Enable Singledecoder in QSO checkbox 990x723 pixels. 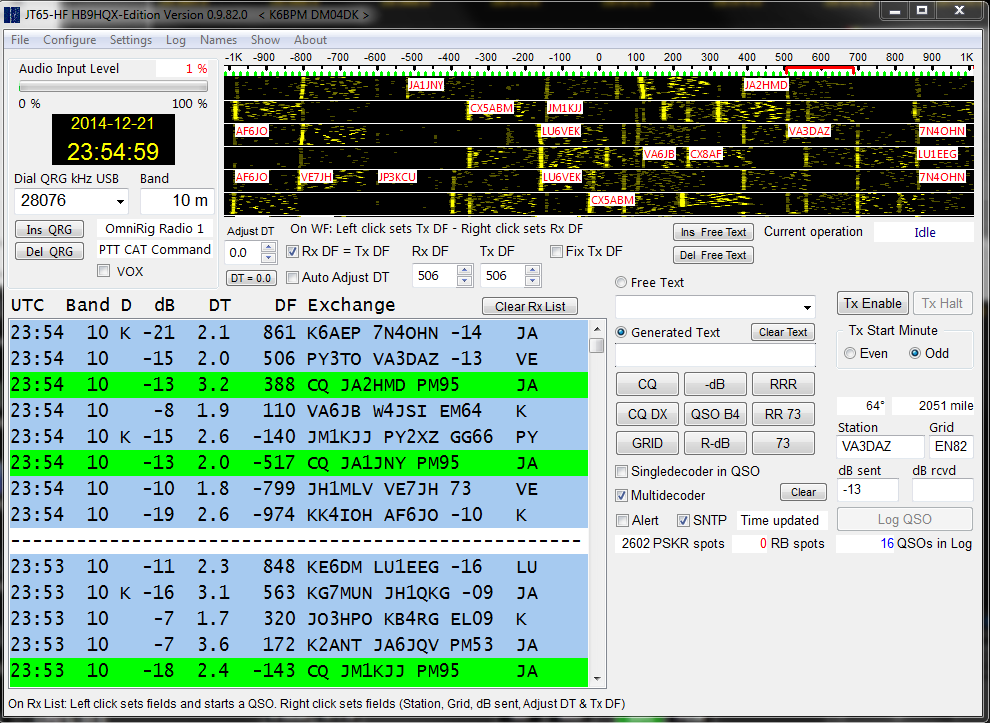(622, 471)
